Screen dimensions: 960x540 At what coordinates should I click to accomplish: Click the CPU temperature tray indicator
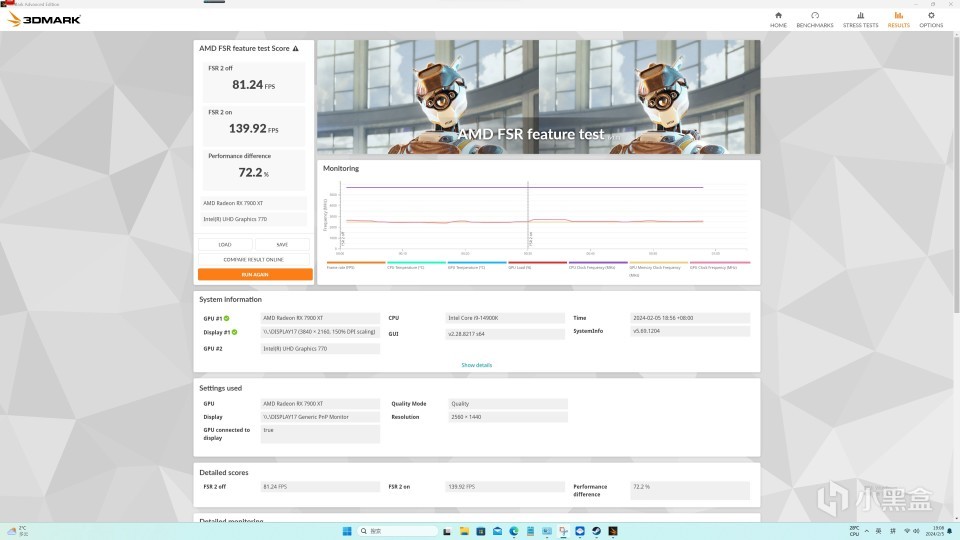(854, 531)
